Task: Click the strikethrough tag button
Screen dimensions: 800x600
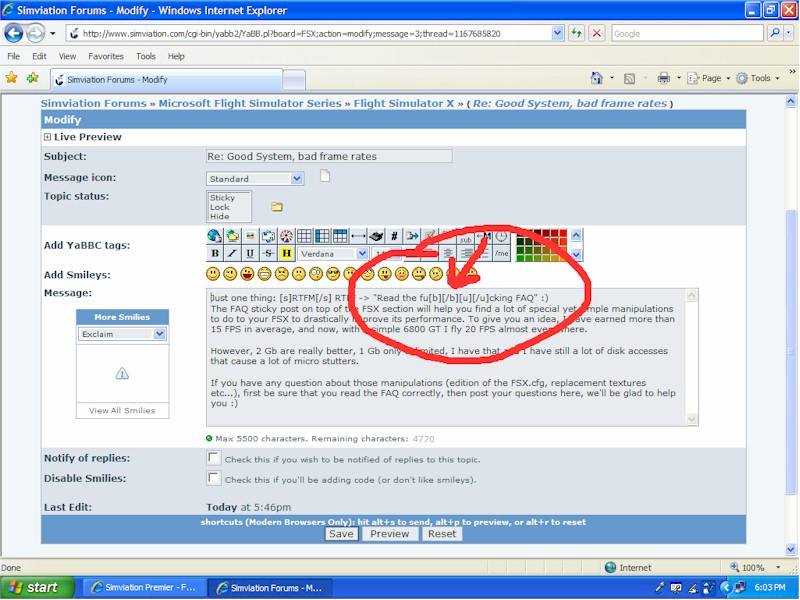Action: [268, 254]
